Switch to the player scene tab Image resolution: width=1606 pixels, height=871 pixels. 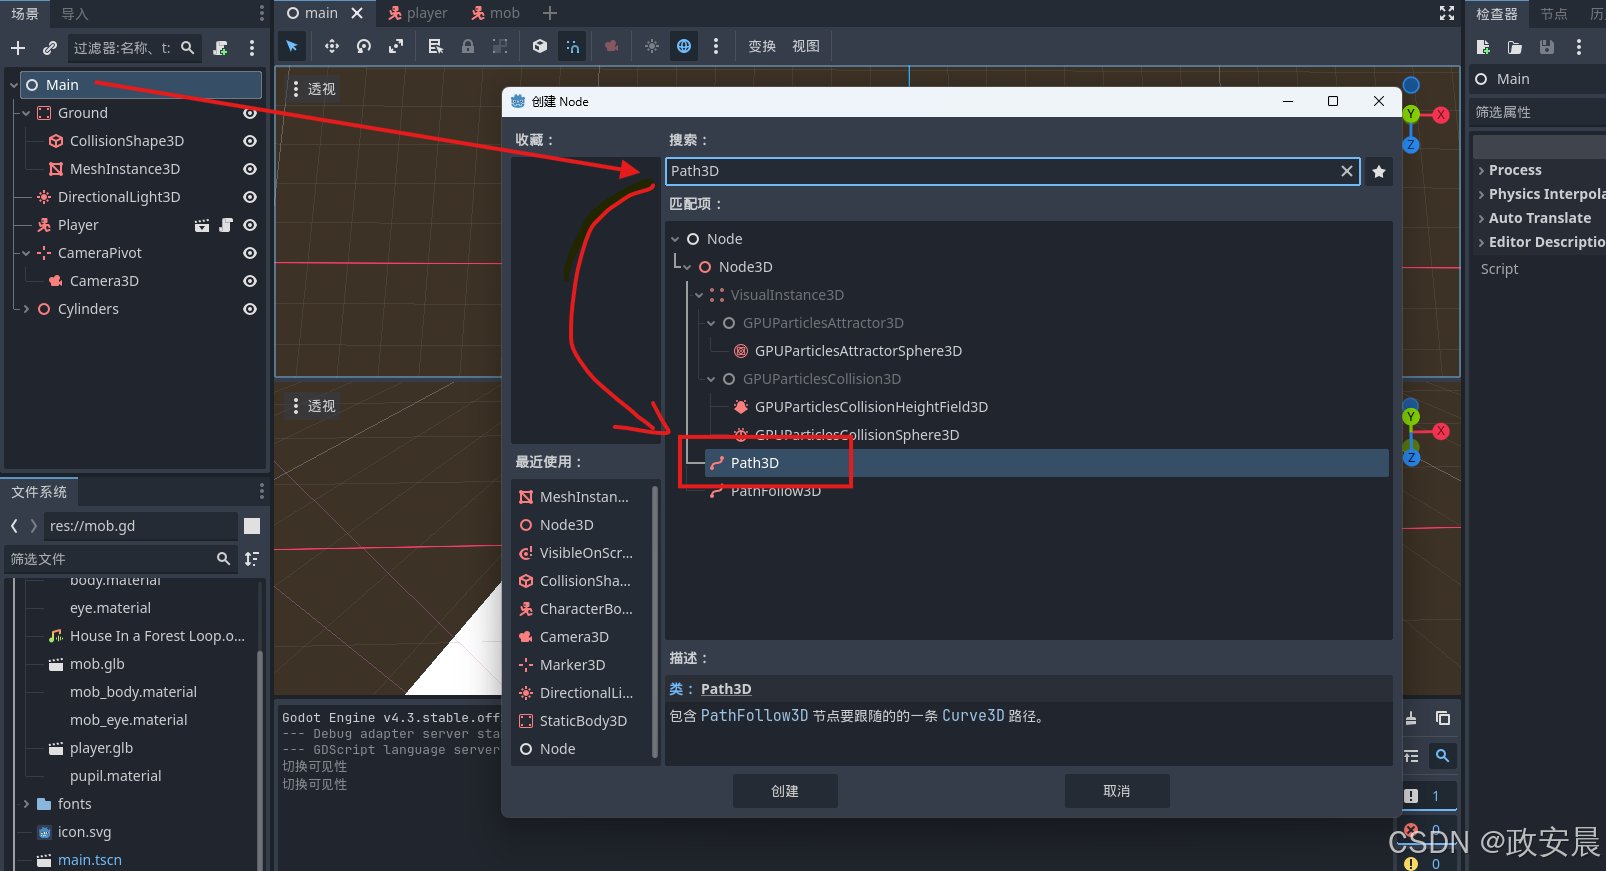point(417,13)
